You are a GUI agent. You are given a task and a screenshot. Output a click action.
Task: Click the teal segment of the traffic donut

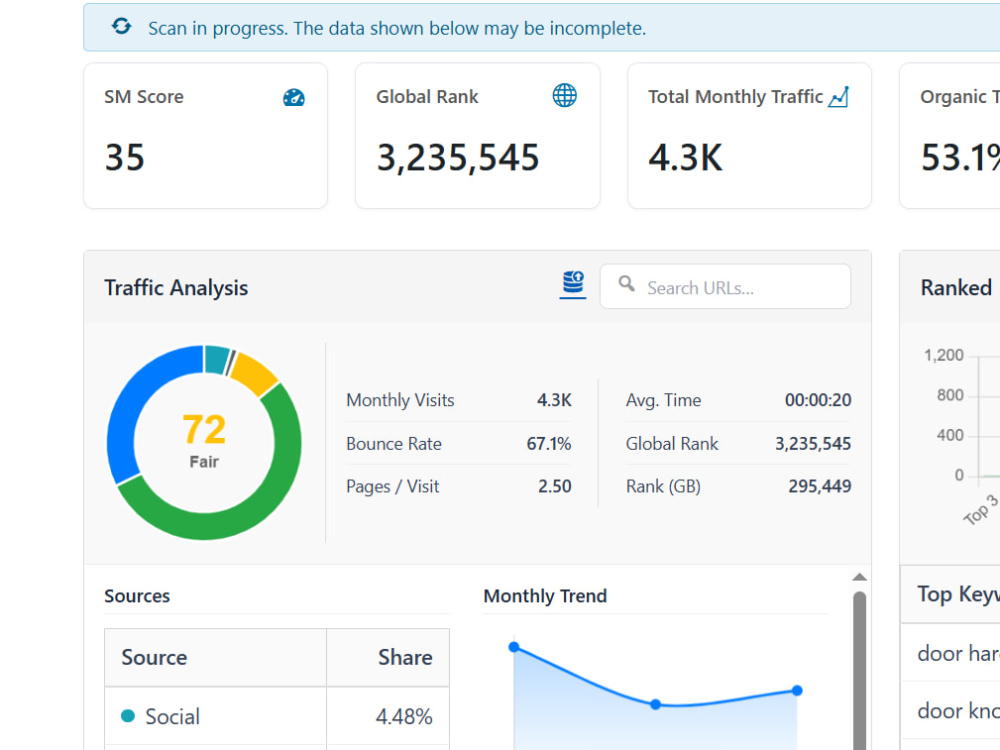[216, 359]
